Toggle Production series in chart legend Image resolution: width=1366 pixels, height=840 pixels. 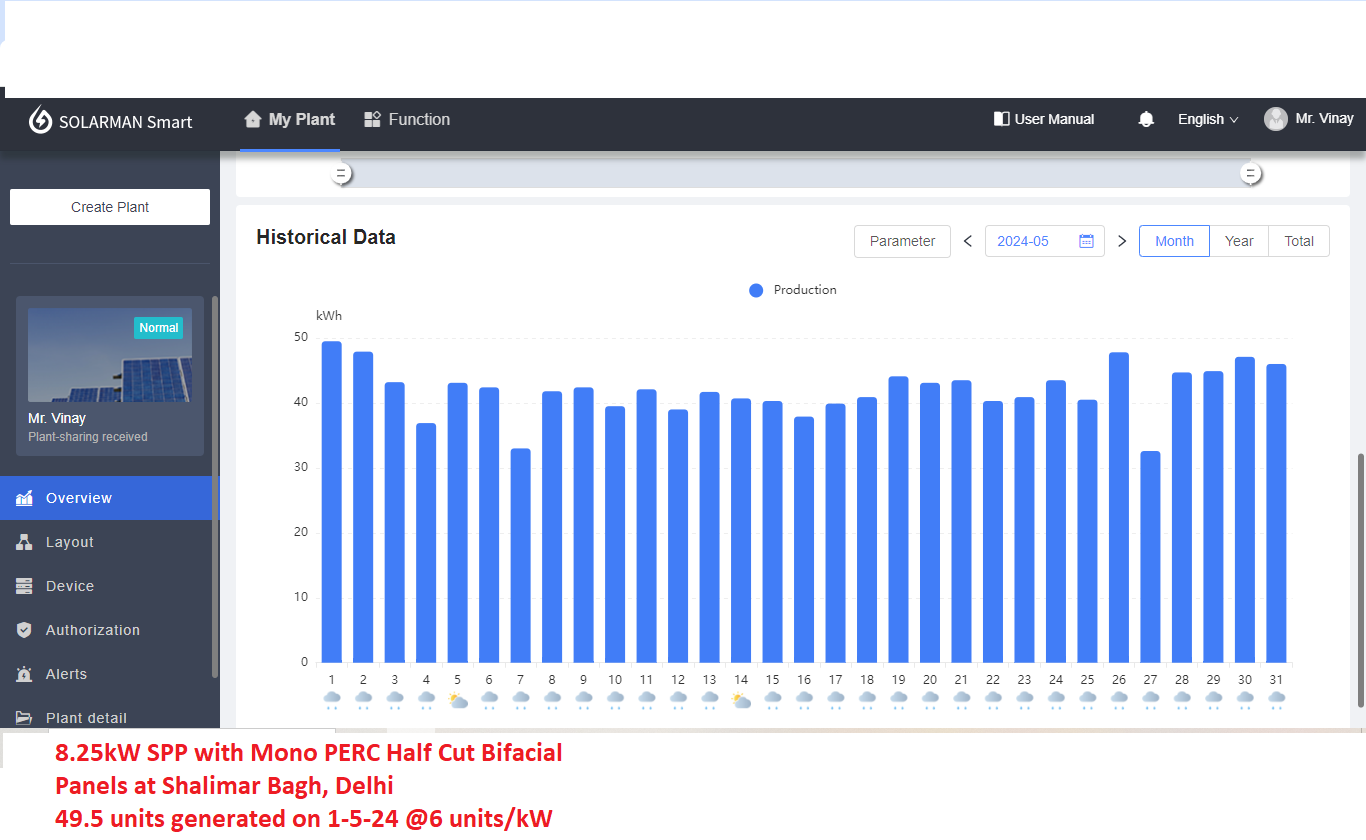(793, 290)
